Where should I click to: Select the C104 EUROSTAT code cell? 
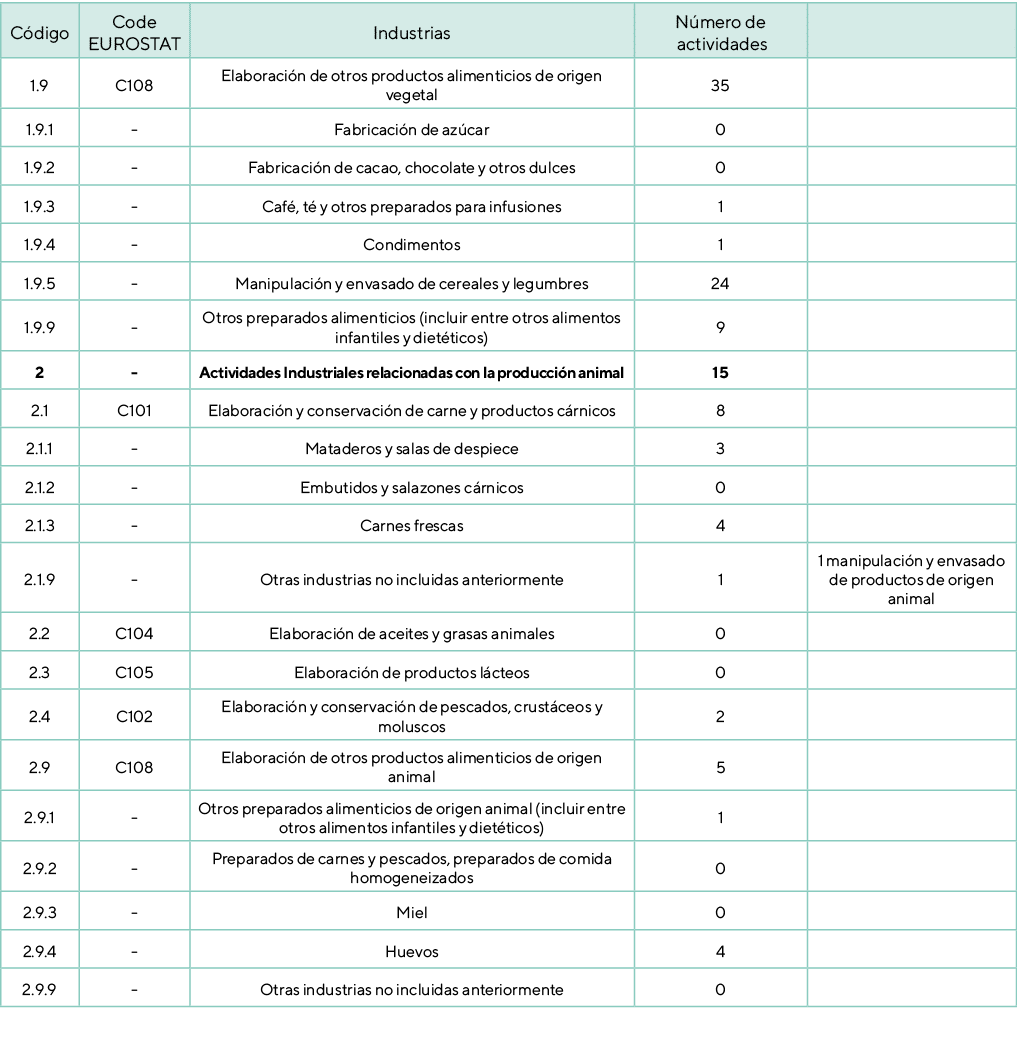(134, 634)
